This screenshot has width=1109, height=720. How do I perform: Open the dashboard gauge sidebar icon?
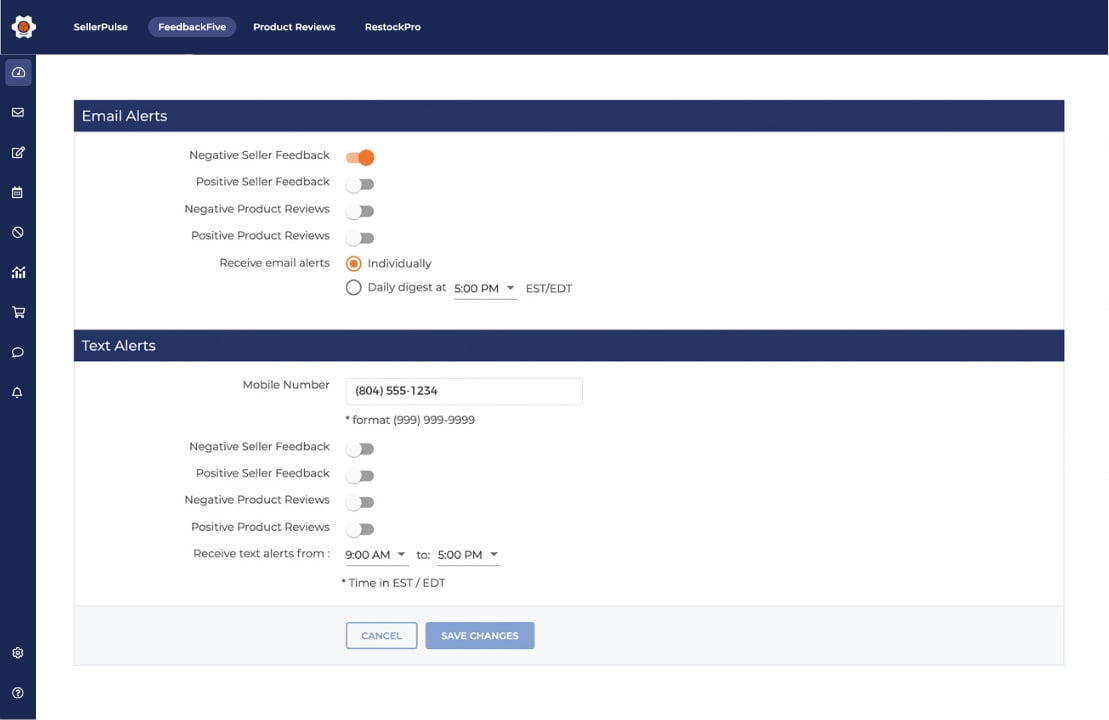click(x=18, y=72)
